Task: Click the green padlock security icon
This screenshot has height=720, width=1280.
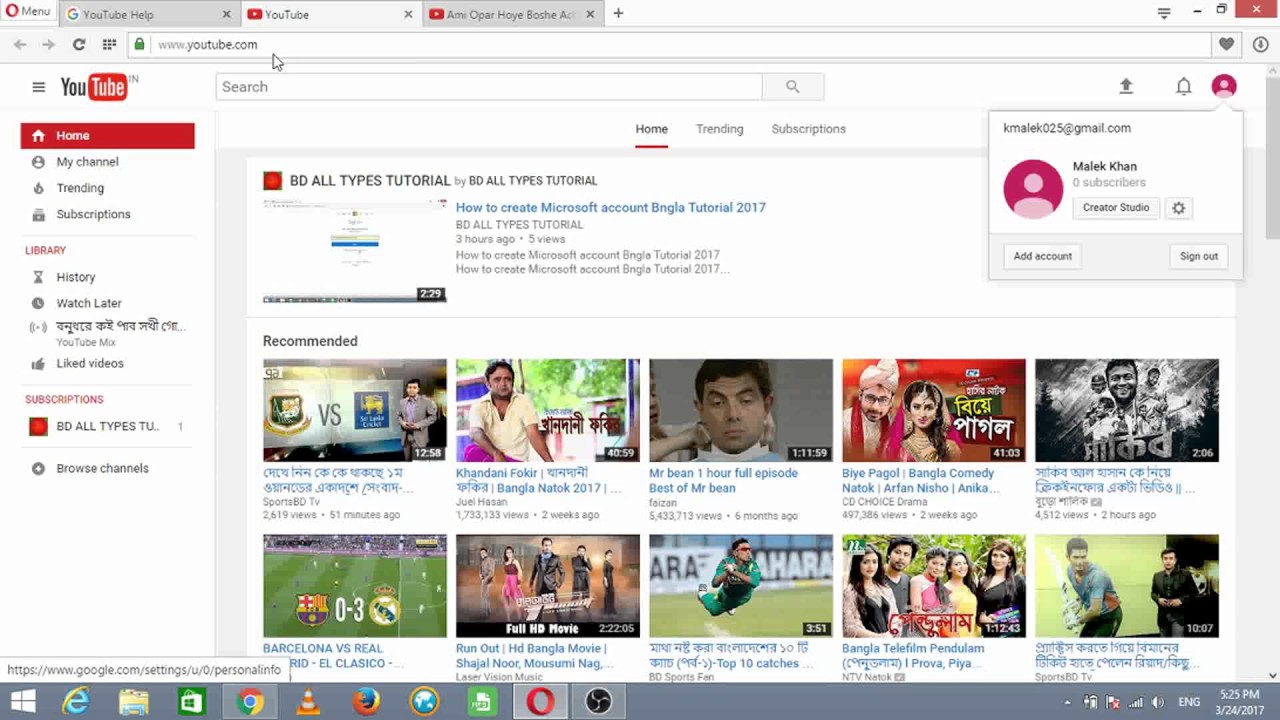Action: pyautogui.click(x=139, y=44)
